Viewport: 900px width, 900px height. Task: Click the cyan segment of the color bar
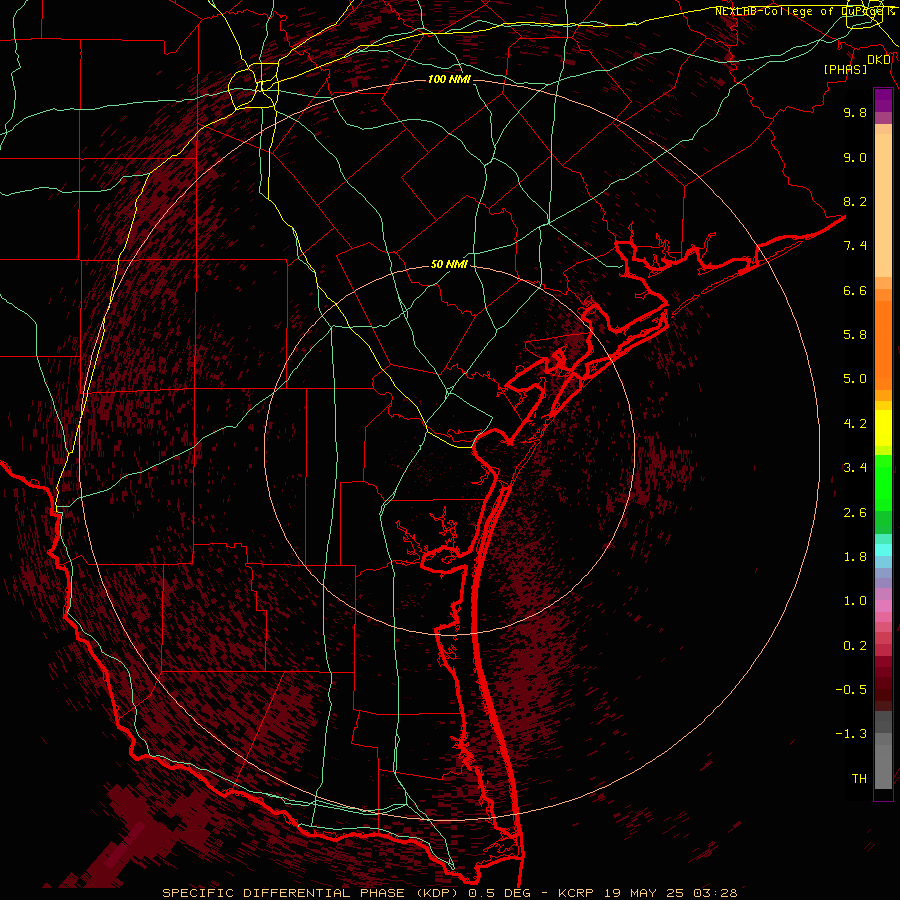pos(883,550)
